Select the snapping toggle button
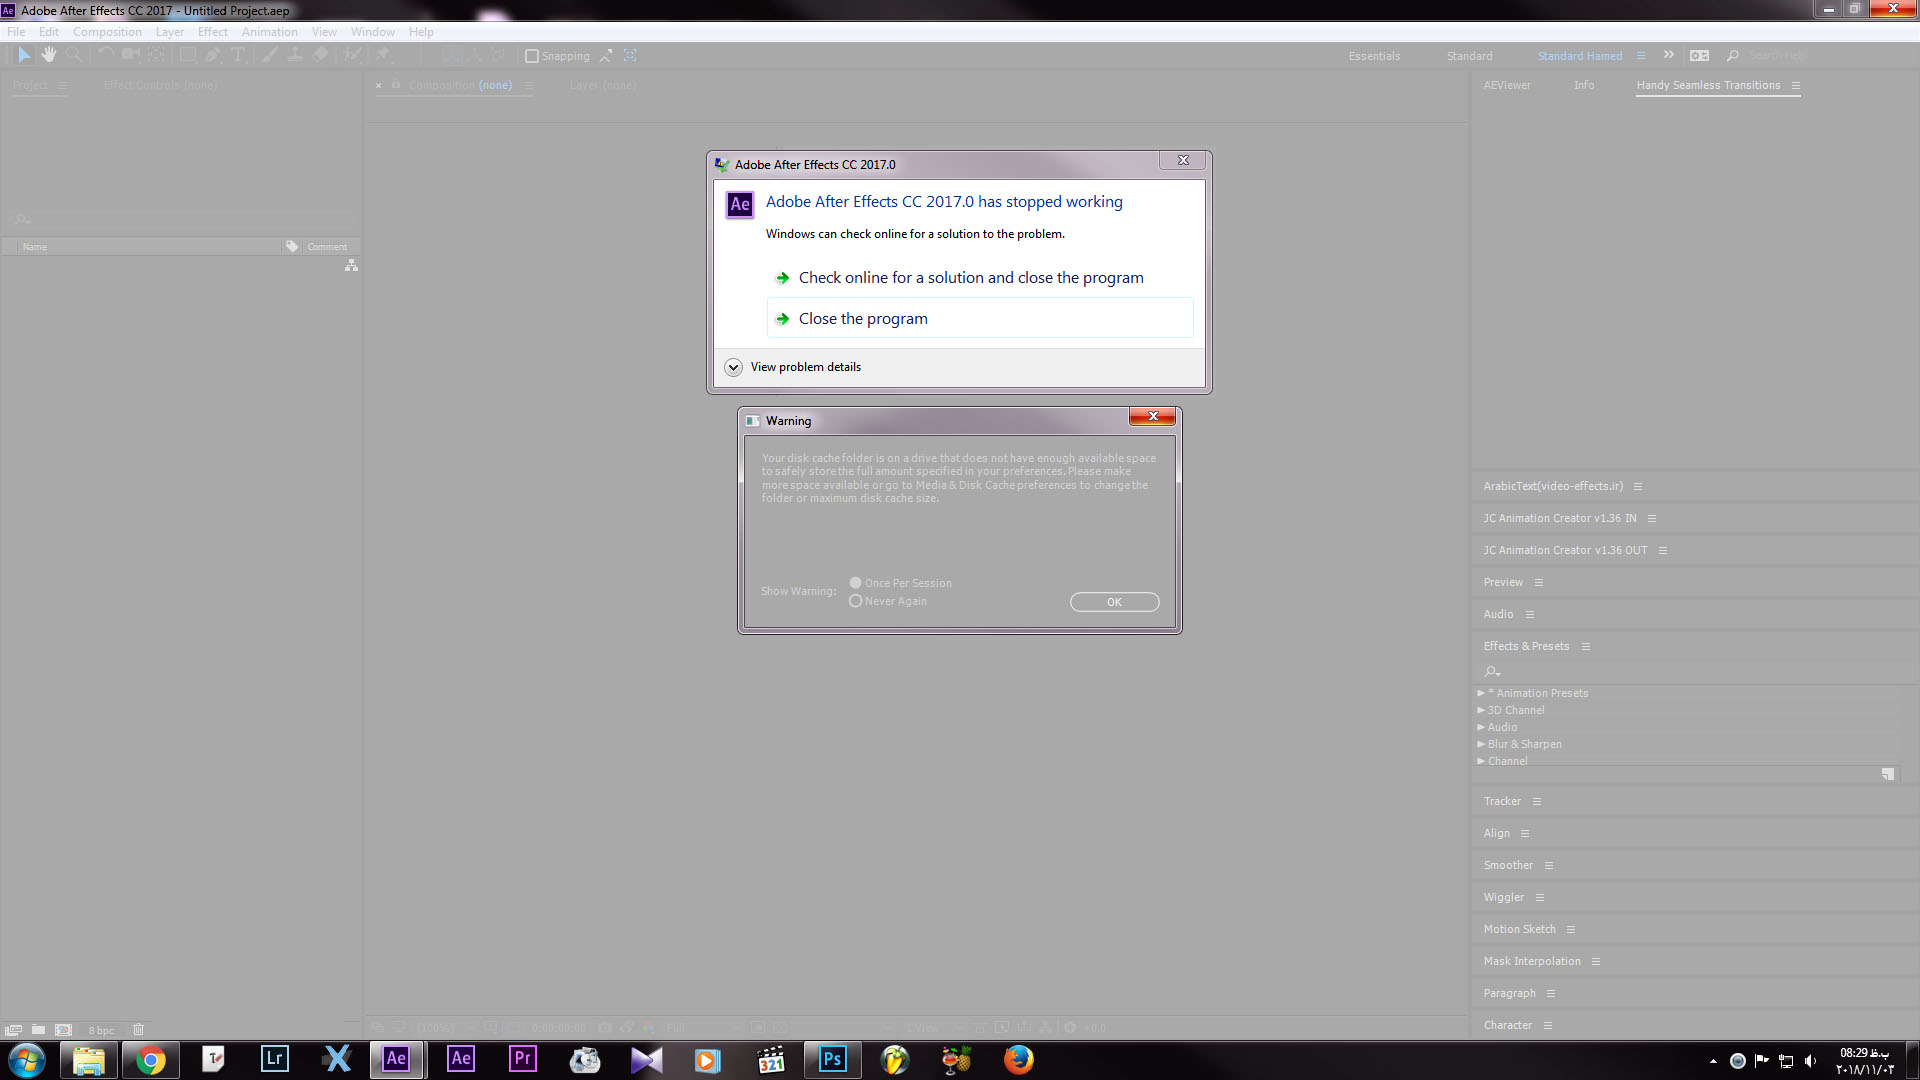1920x1080 pixels. click(x=533, y=55)
